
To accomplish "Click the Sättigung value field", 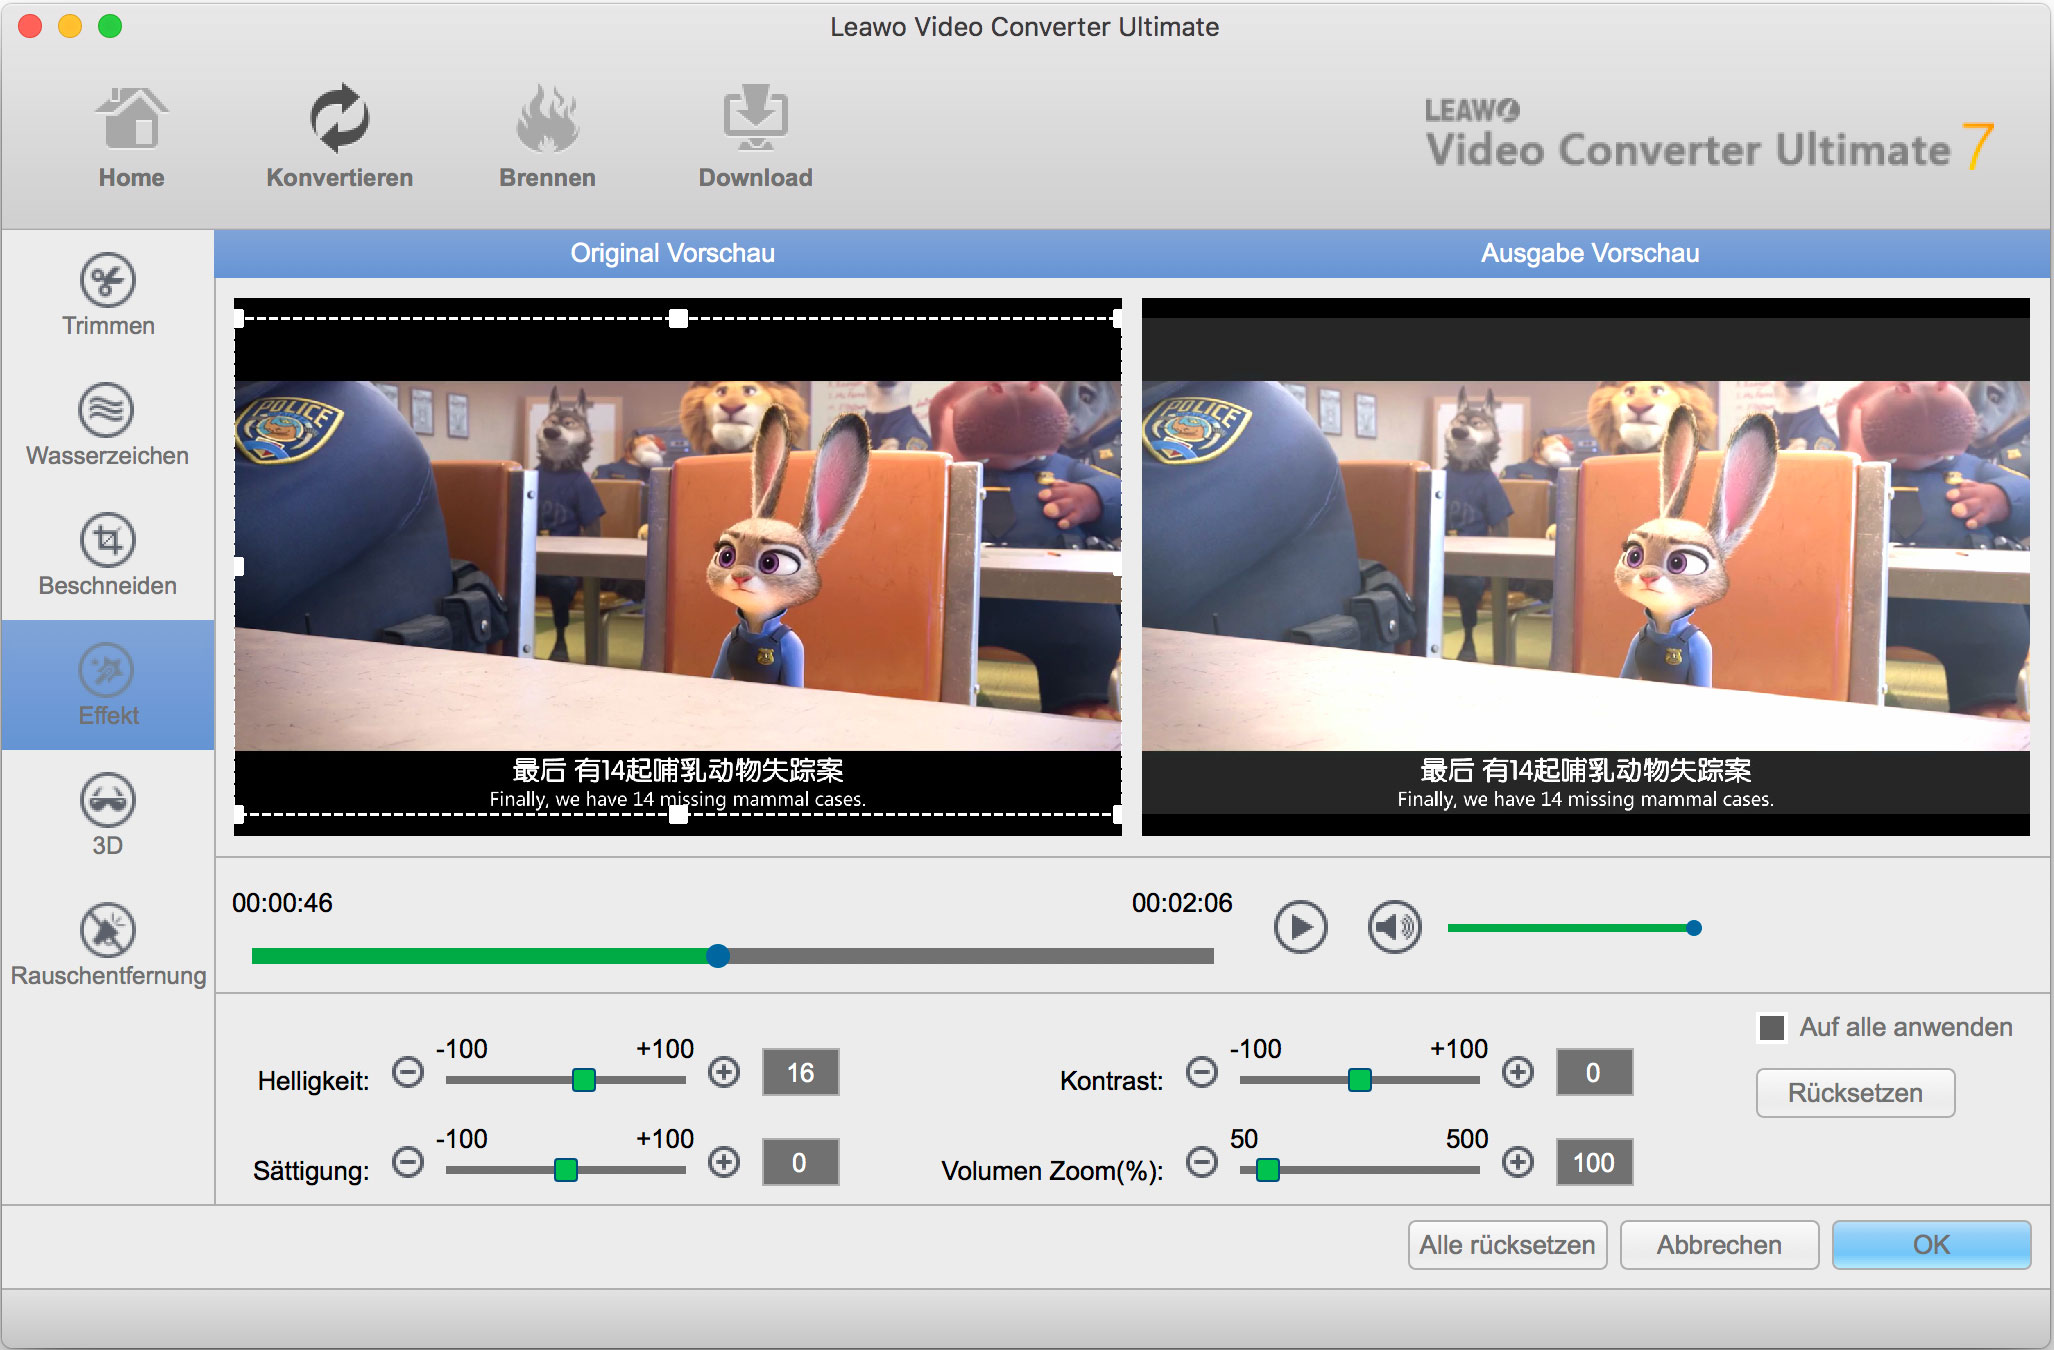I will click(800, 1162).
